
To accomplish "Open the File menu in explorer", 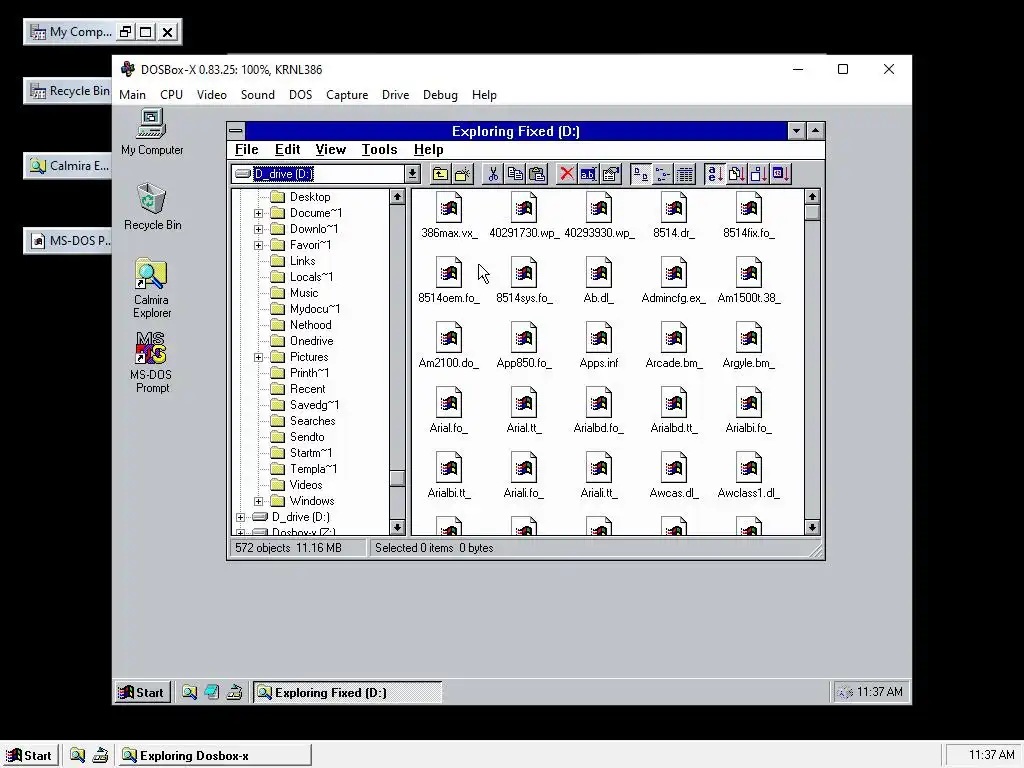I will pos(247,150).
